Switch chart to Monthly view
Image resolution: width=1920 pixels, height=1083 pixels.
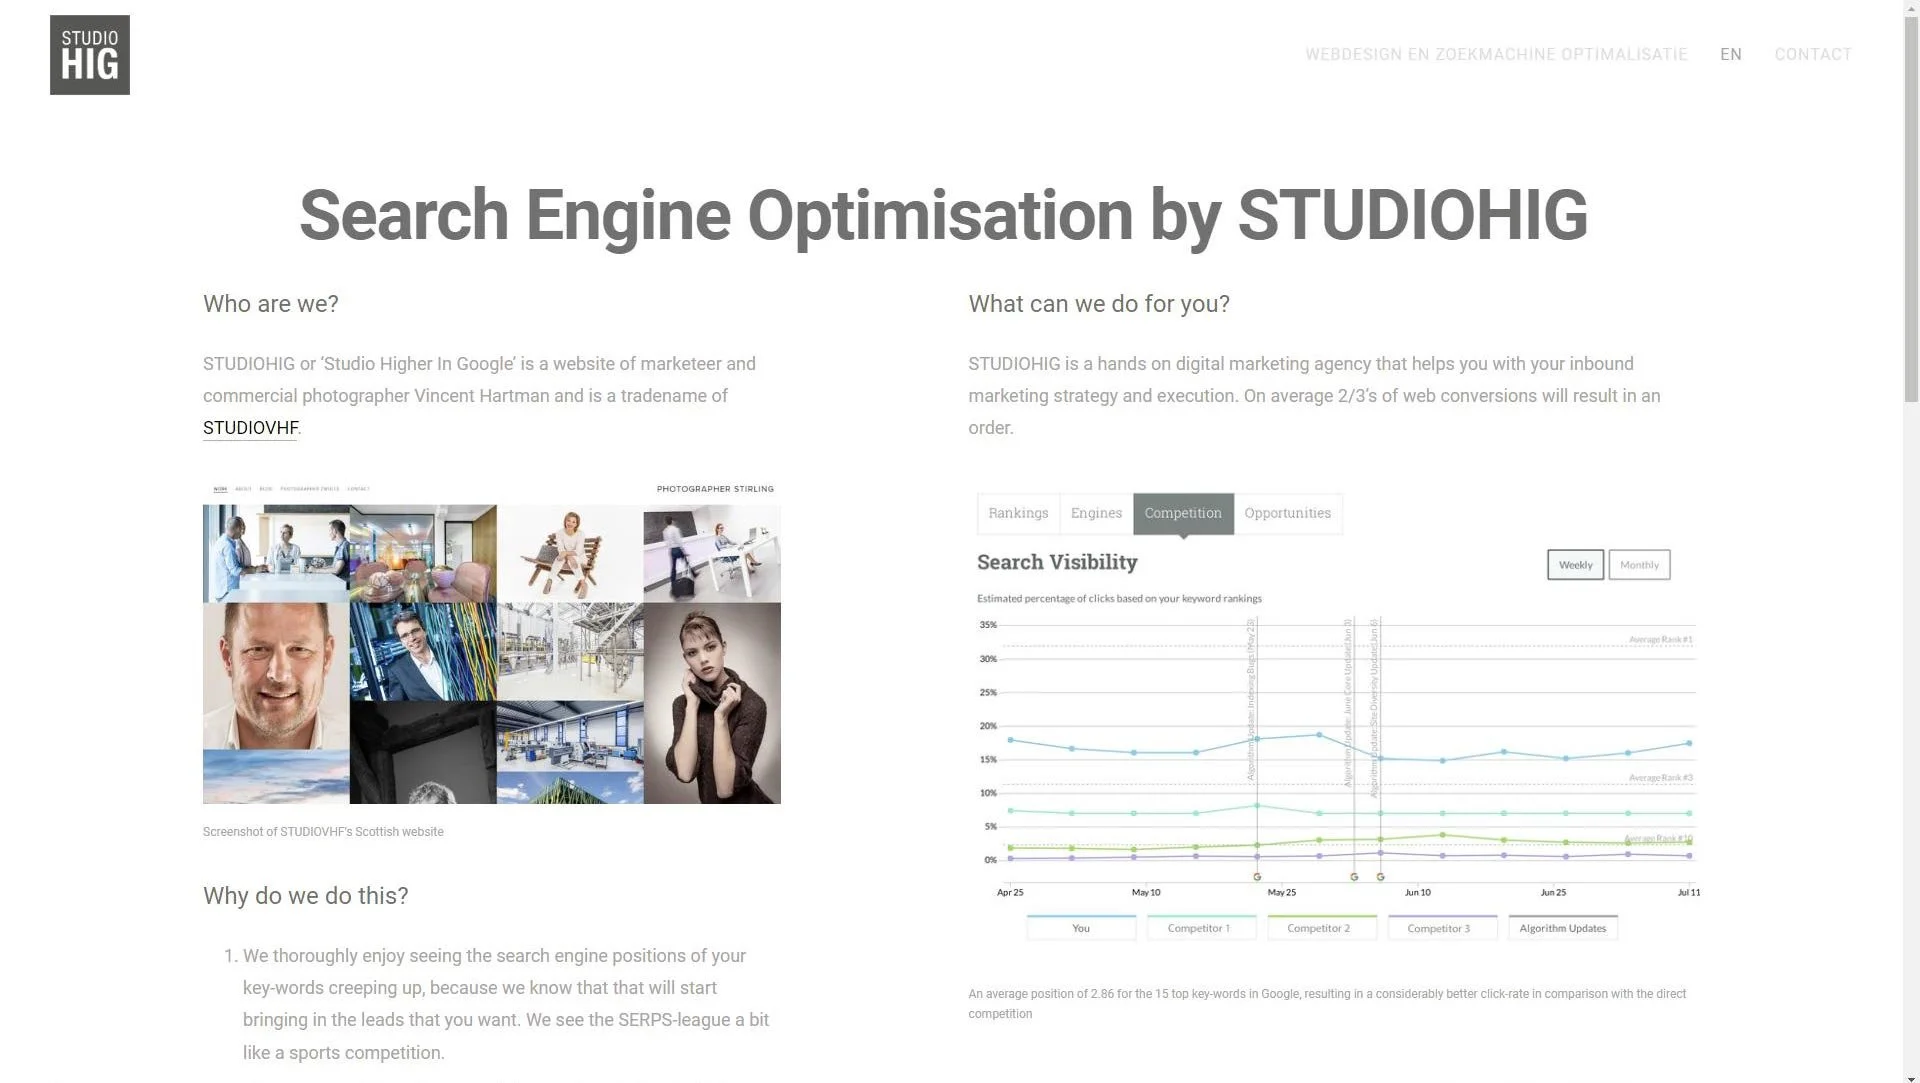(1638, 565)
